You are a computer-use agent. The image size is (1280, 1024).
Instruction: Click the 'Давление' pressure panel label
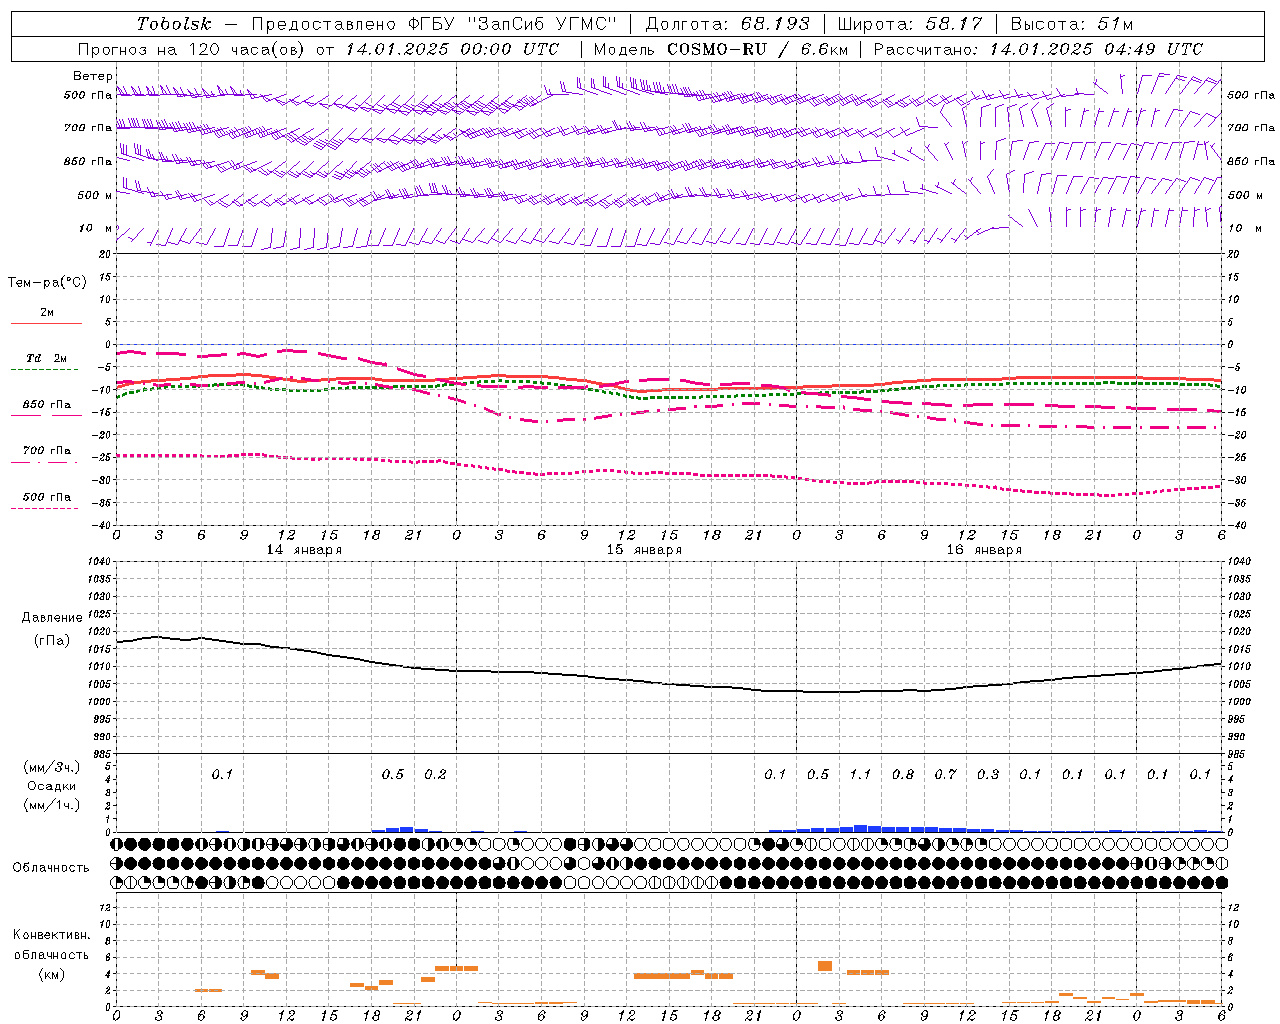[x=51, y=618]
